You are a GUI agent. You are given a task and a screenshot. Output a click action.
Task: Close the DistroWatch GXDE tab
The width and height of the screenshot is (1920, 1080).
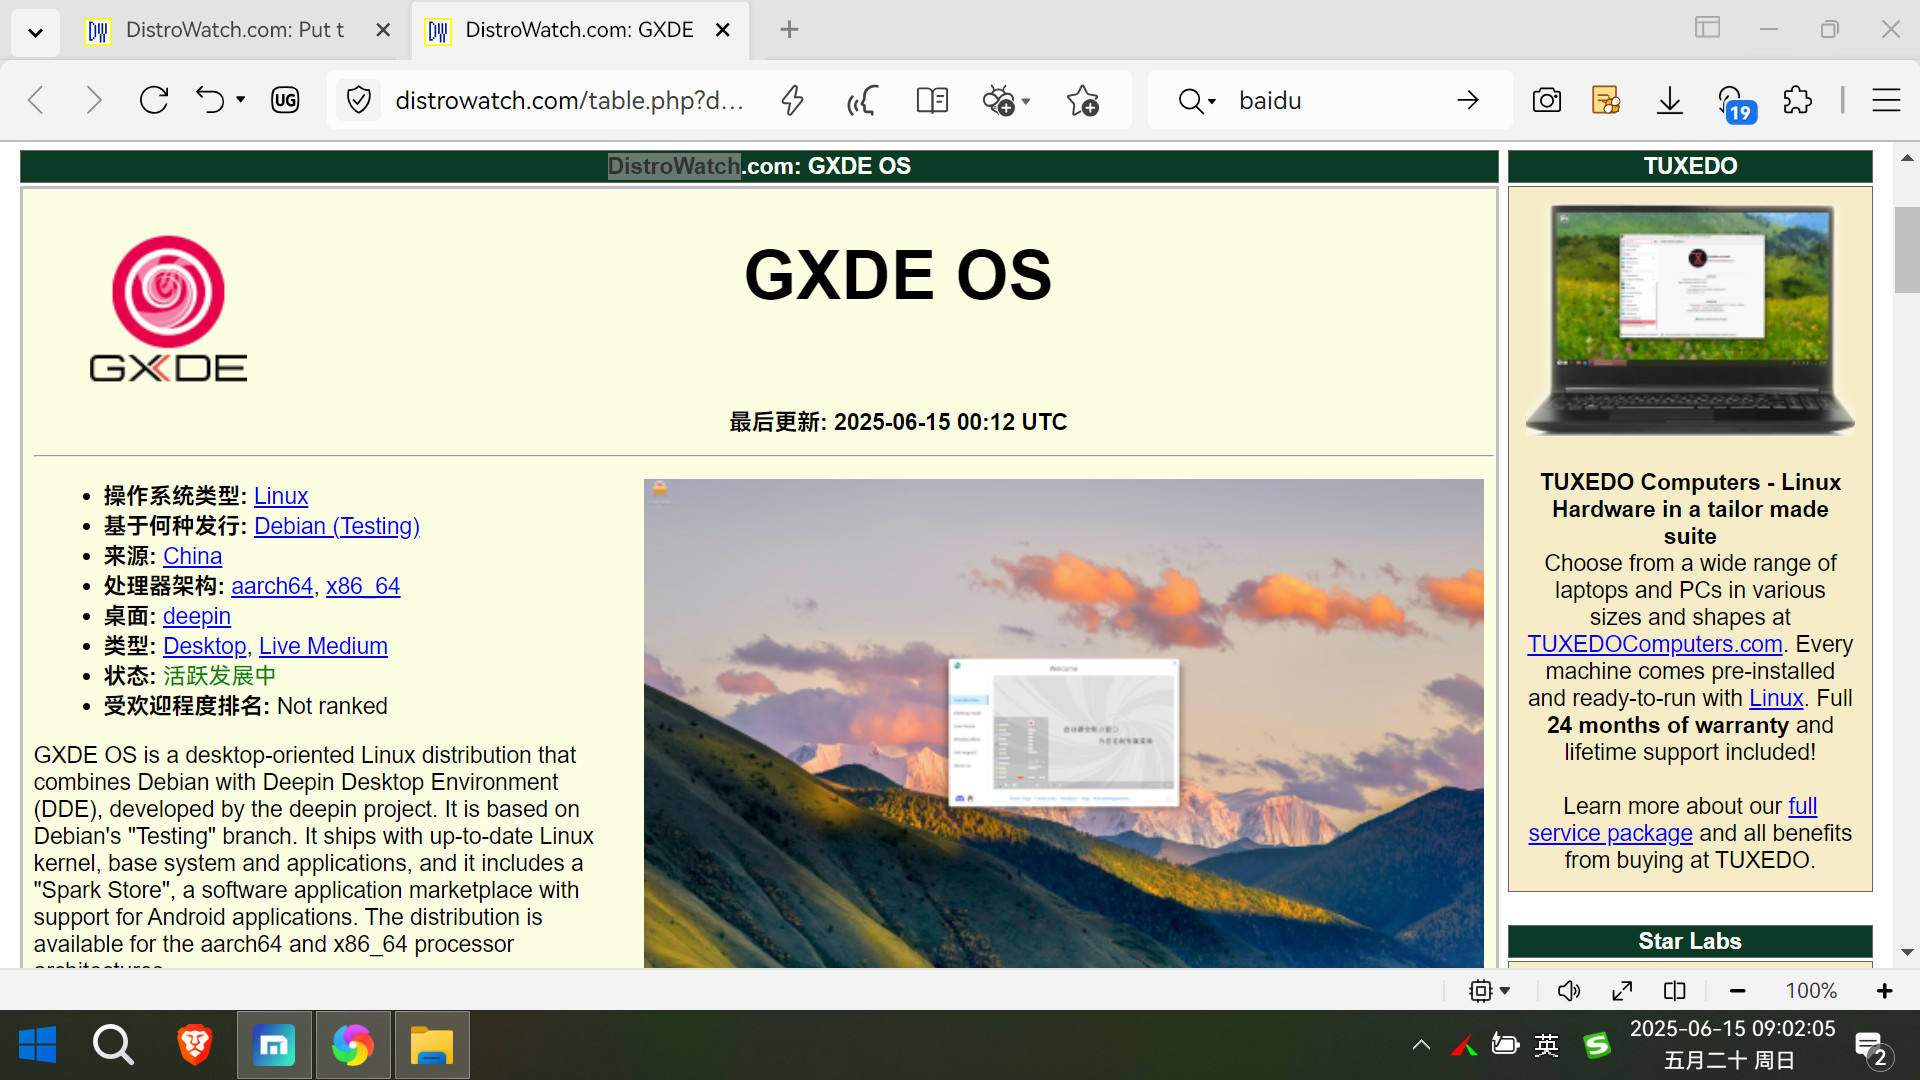(723, 30)
